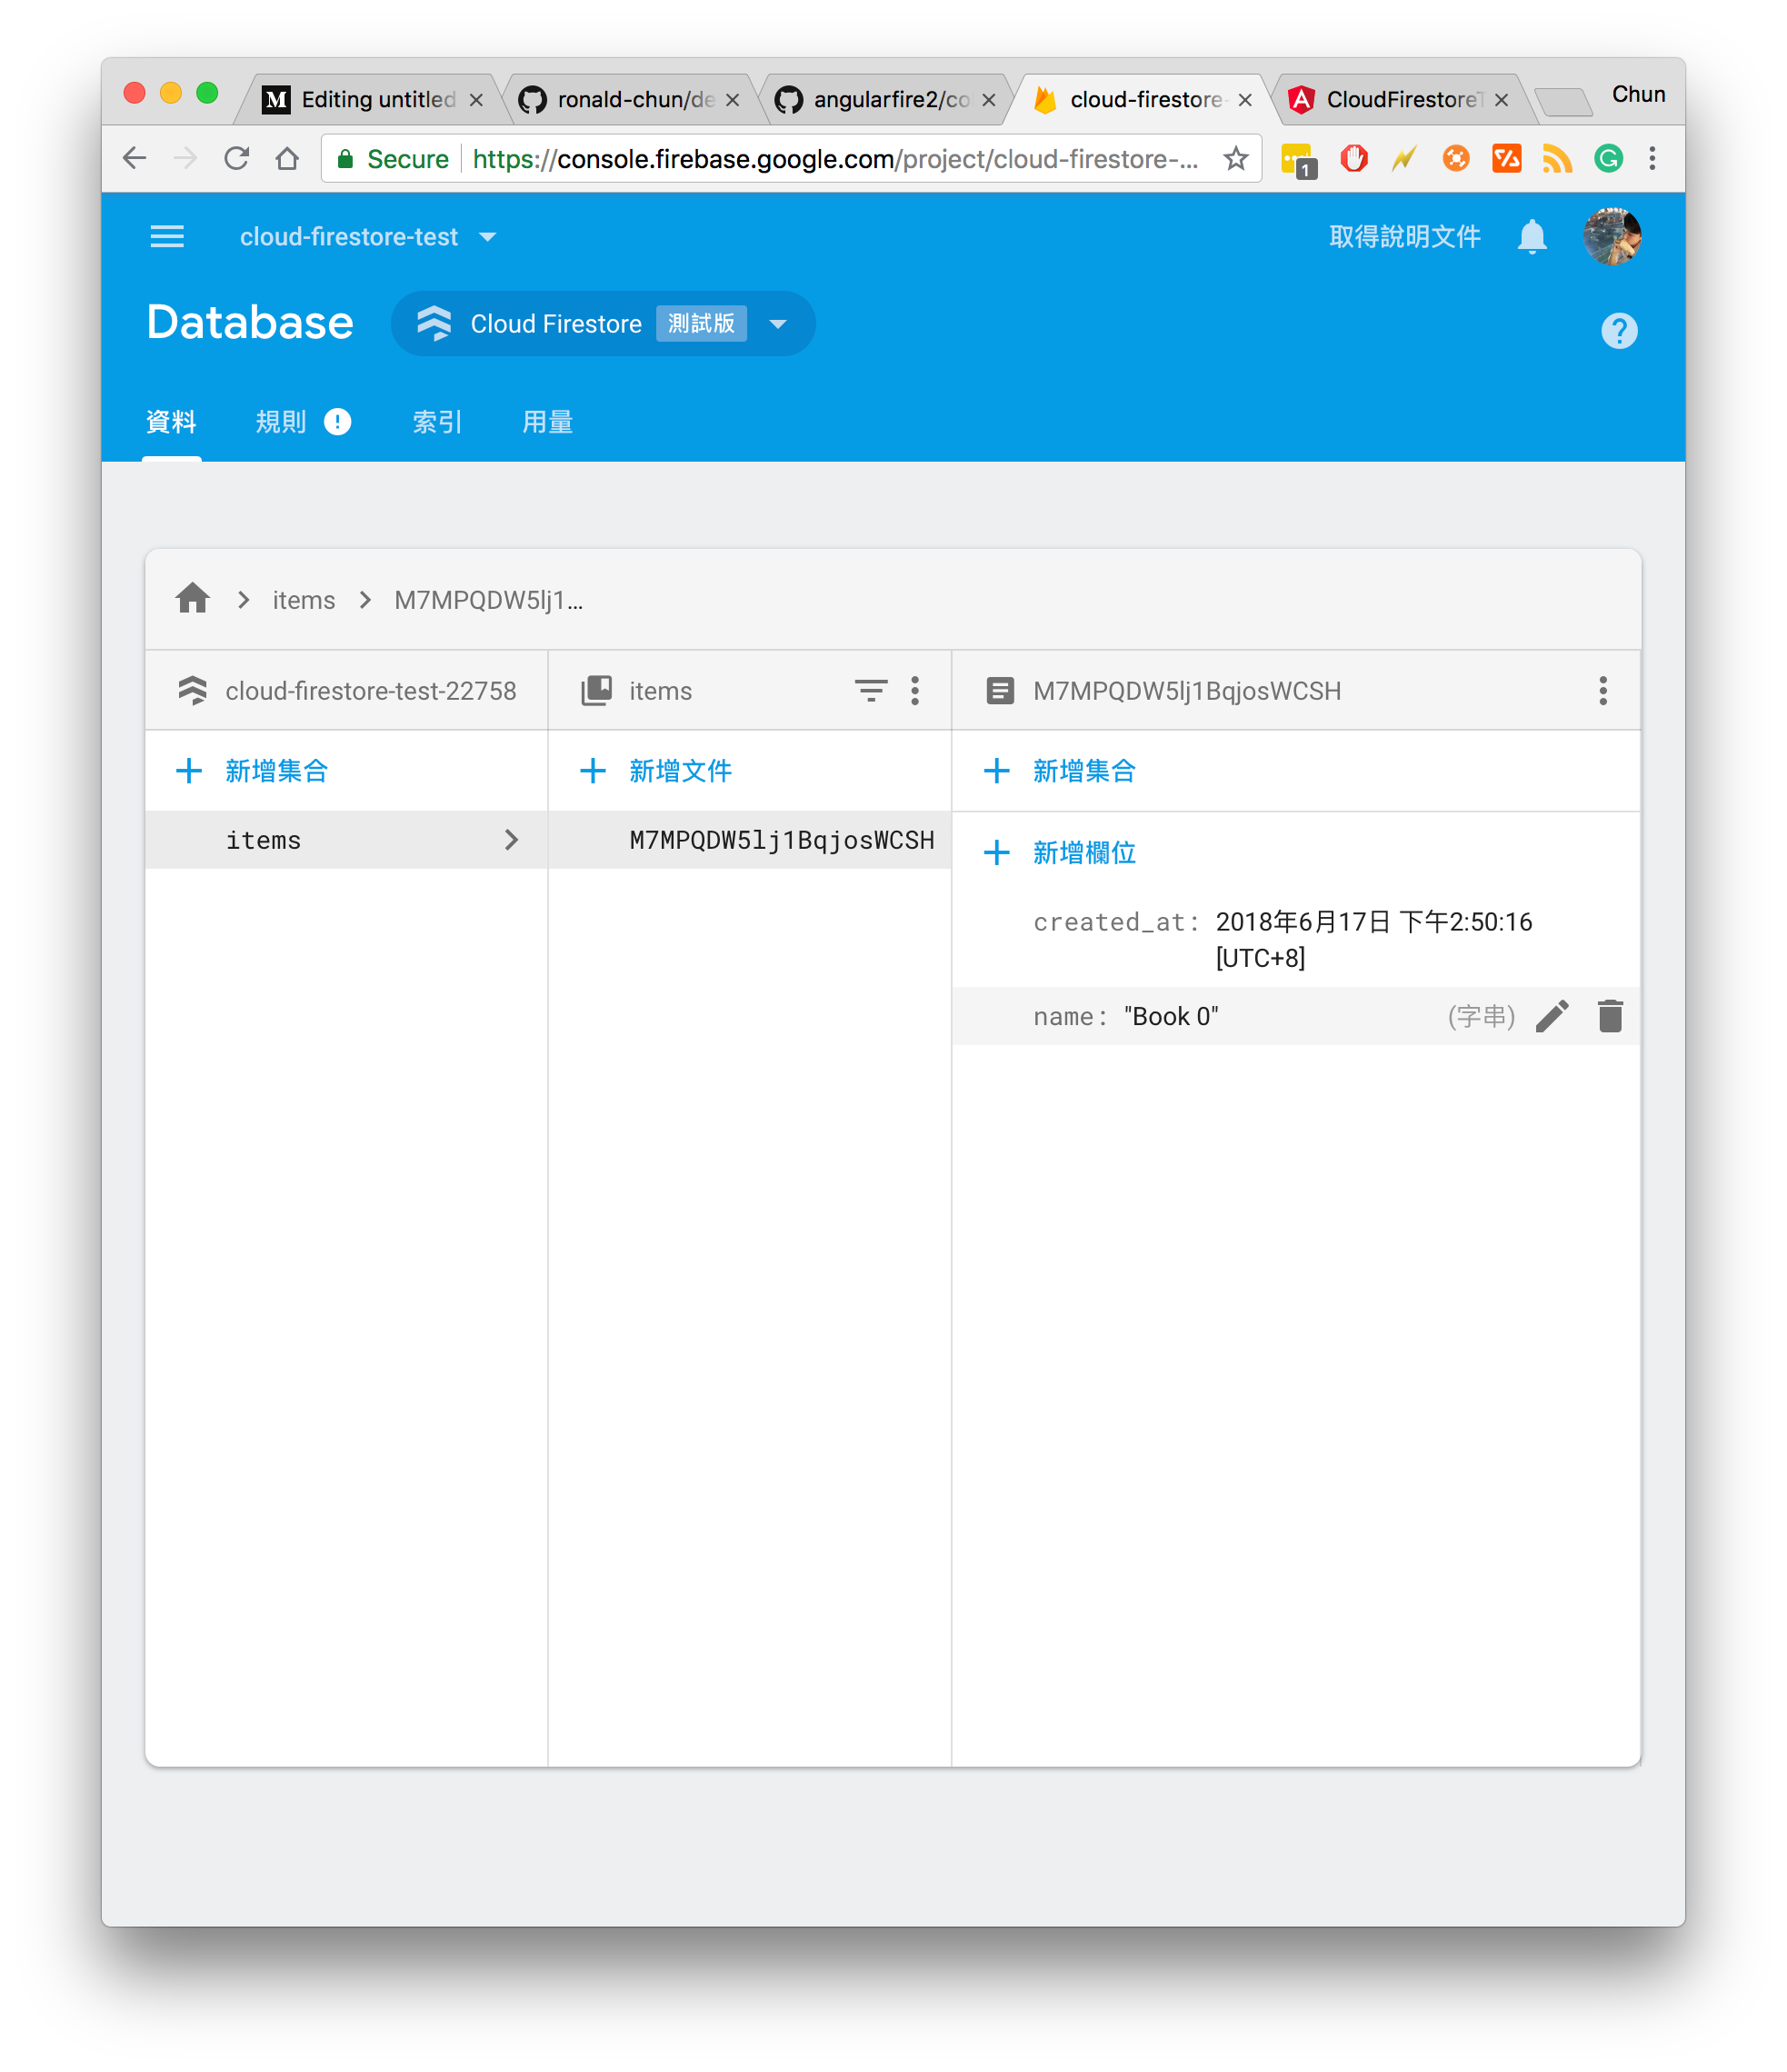Image resolution: width=1787 pixels, height=2072 pixels.
Task: Reload the browser page
Action: pyautogui.click(x=236, y=158)
